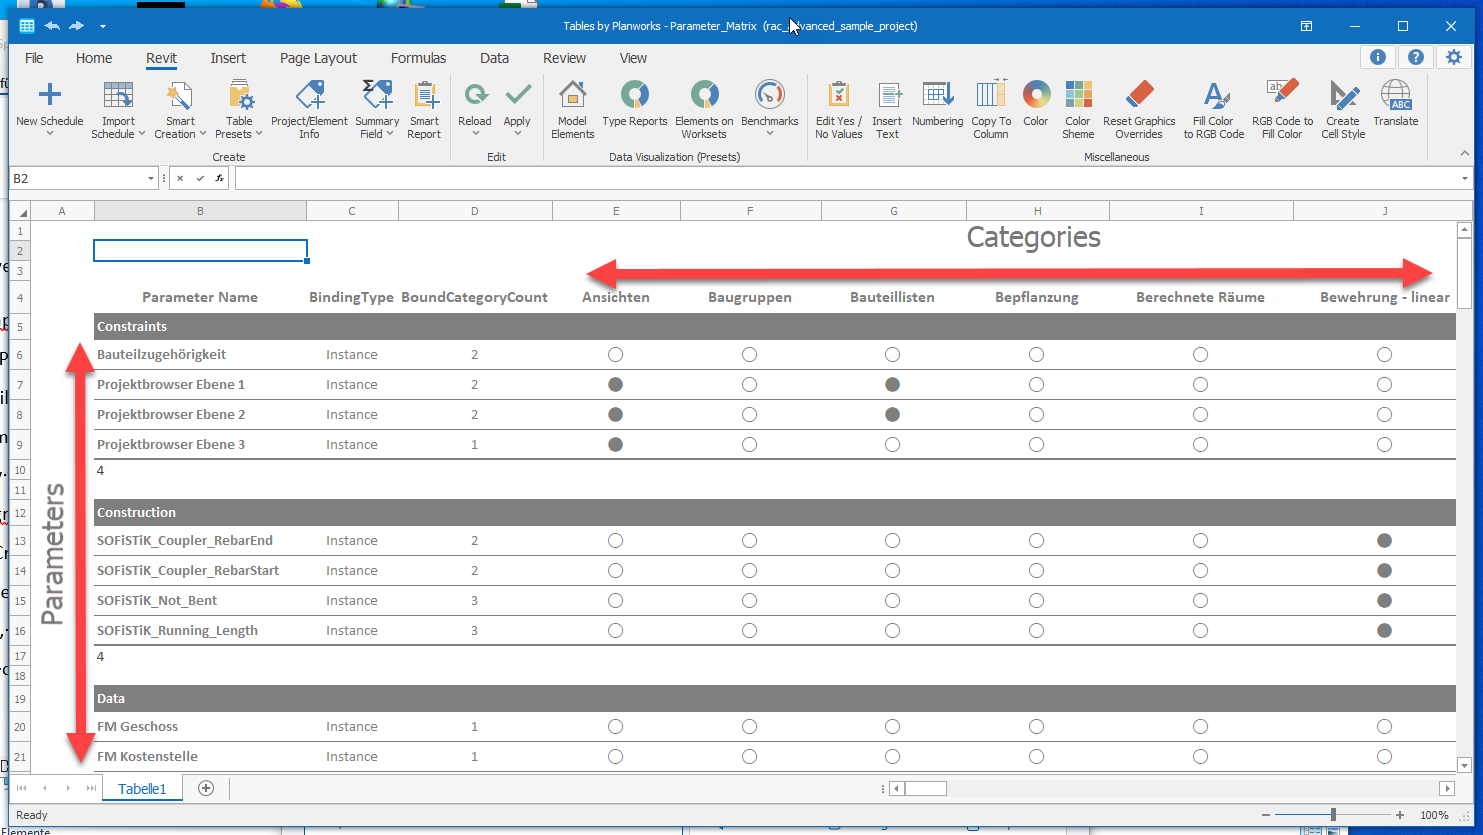Screen dimensions: 1483x835
Task: Click the Tabelle1 sheet tab
Action: [x=142, y=789]
